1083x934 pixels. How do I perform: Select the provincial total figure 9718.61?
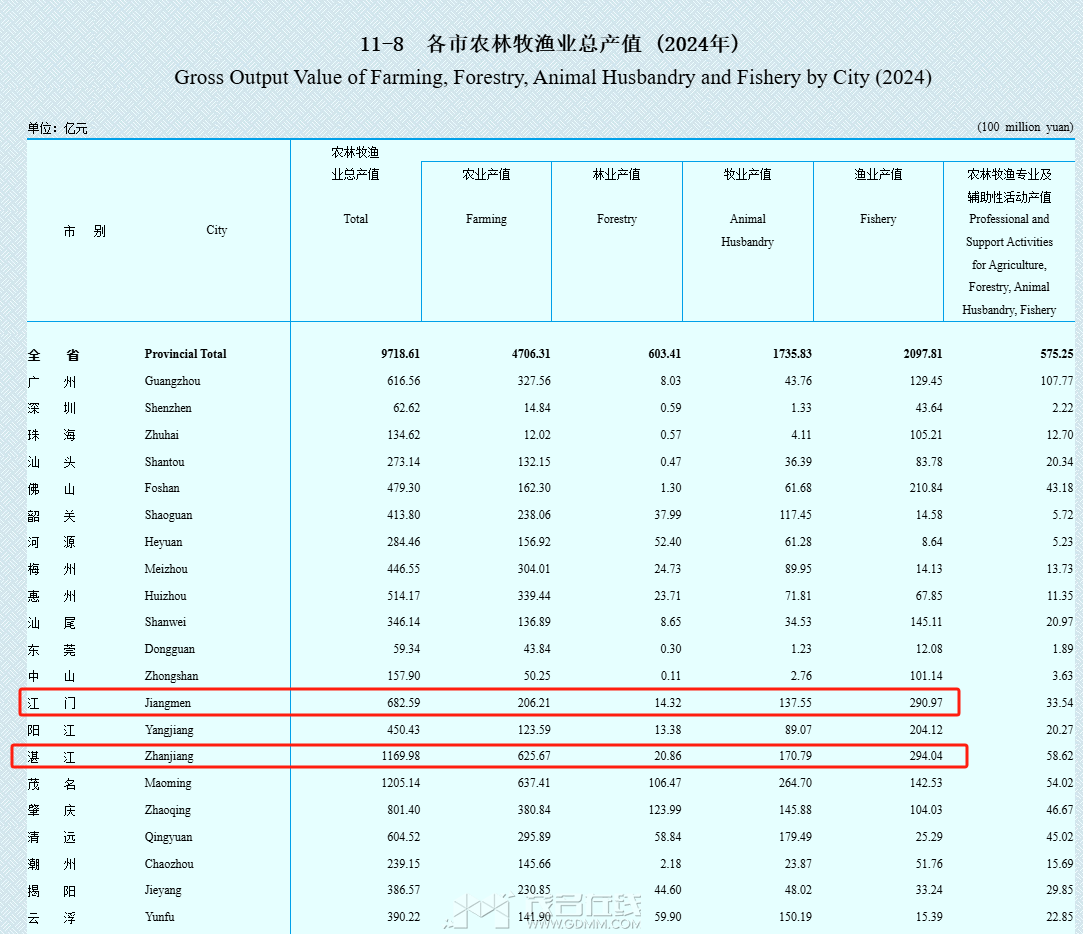tap(400, 354)
